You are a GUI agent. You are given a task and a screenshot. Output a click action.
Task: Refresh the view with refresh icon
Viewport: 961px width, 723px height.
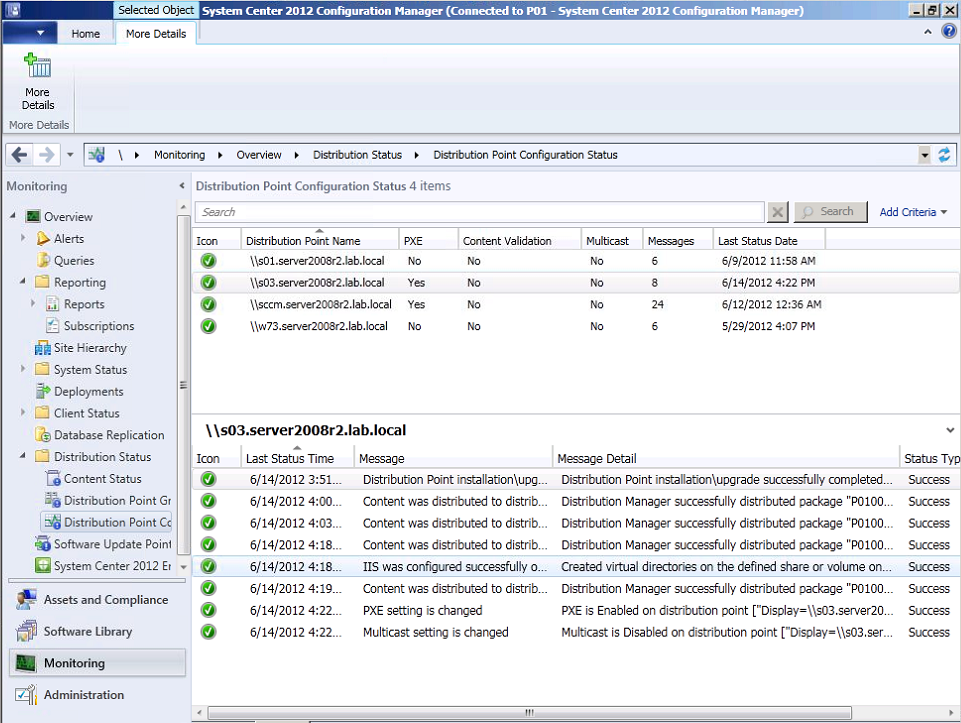944,155
